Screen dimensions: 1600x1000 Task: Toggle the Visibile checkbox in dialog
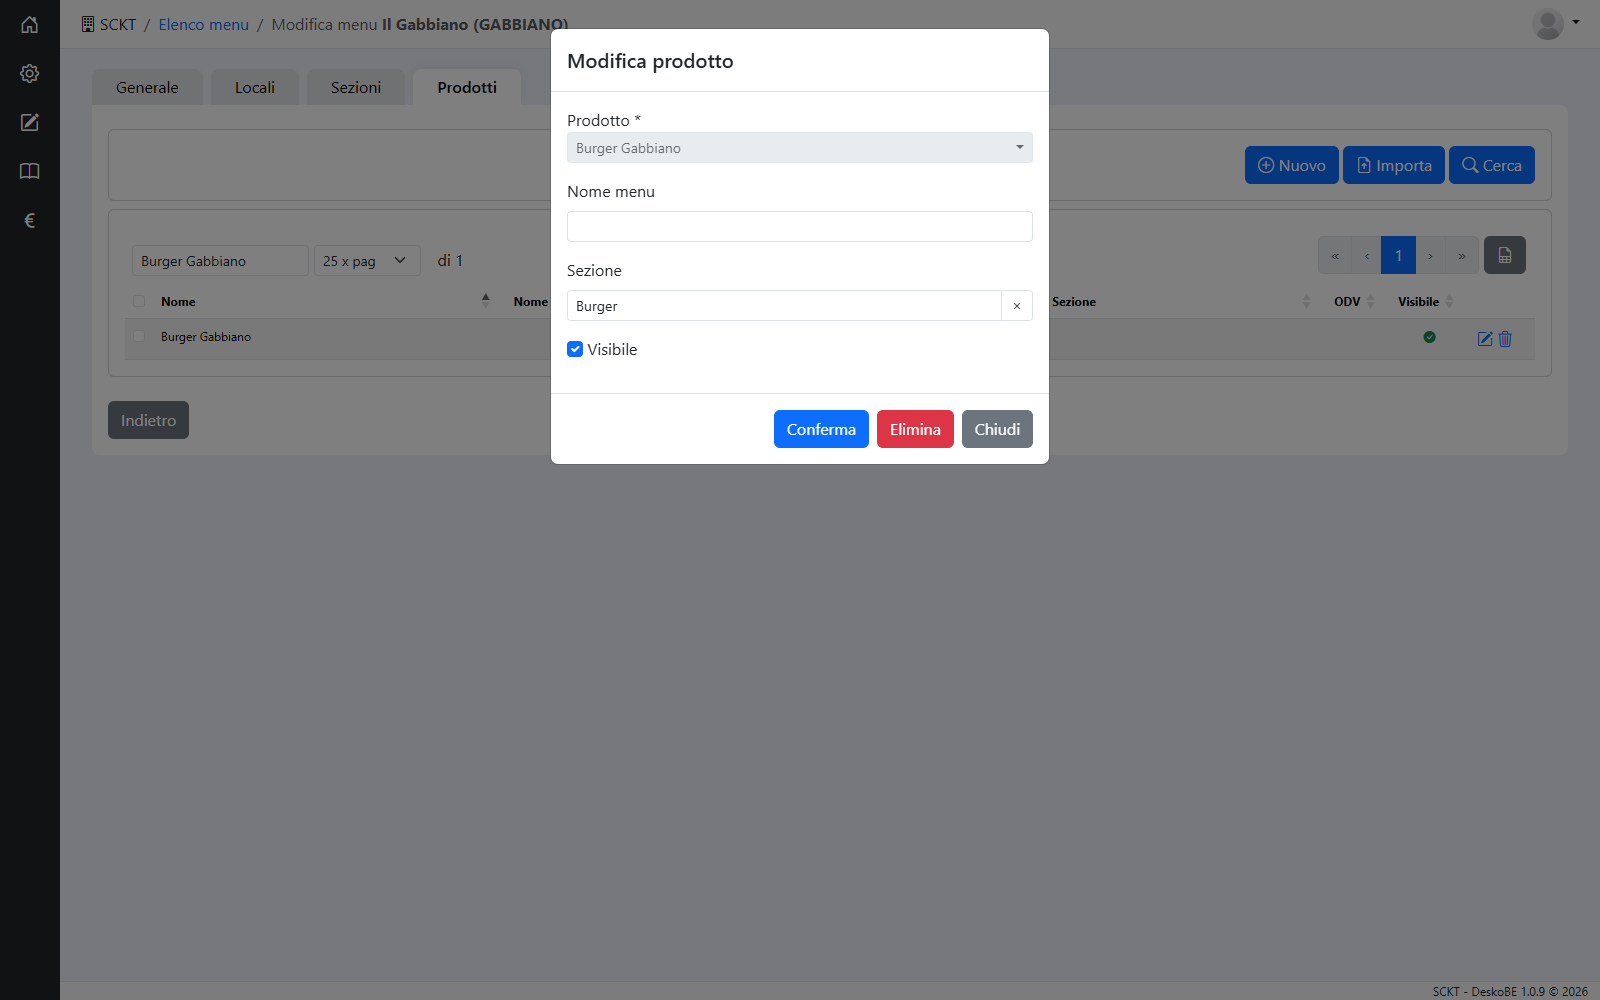(x=575, y=349)
